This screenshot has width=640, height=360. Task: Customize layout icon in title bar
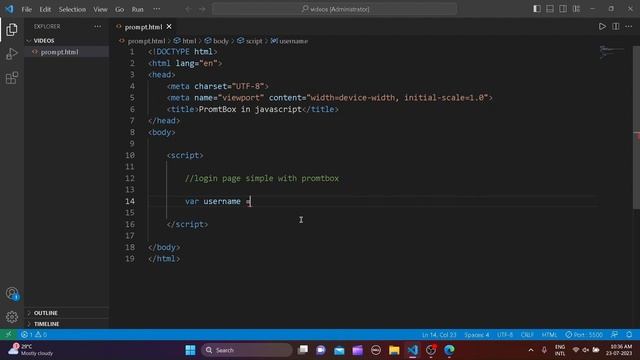(x=576, y=9)
